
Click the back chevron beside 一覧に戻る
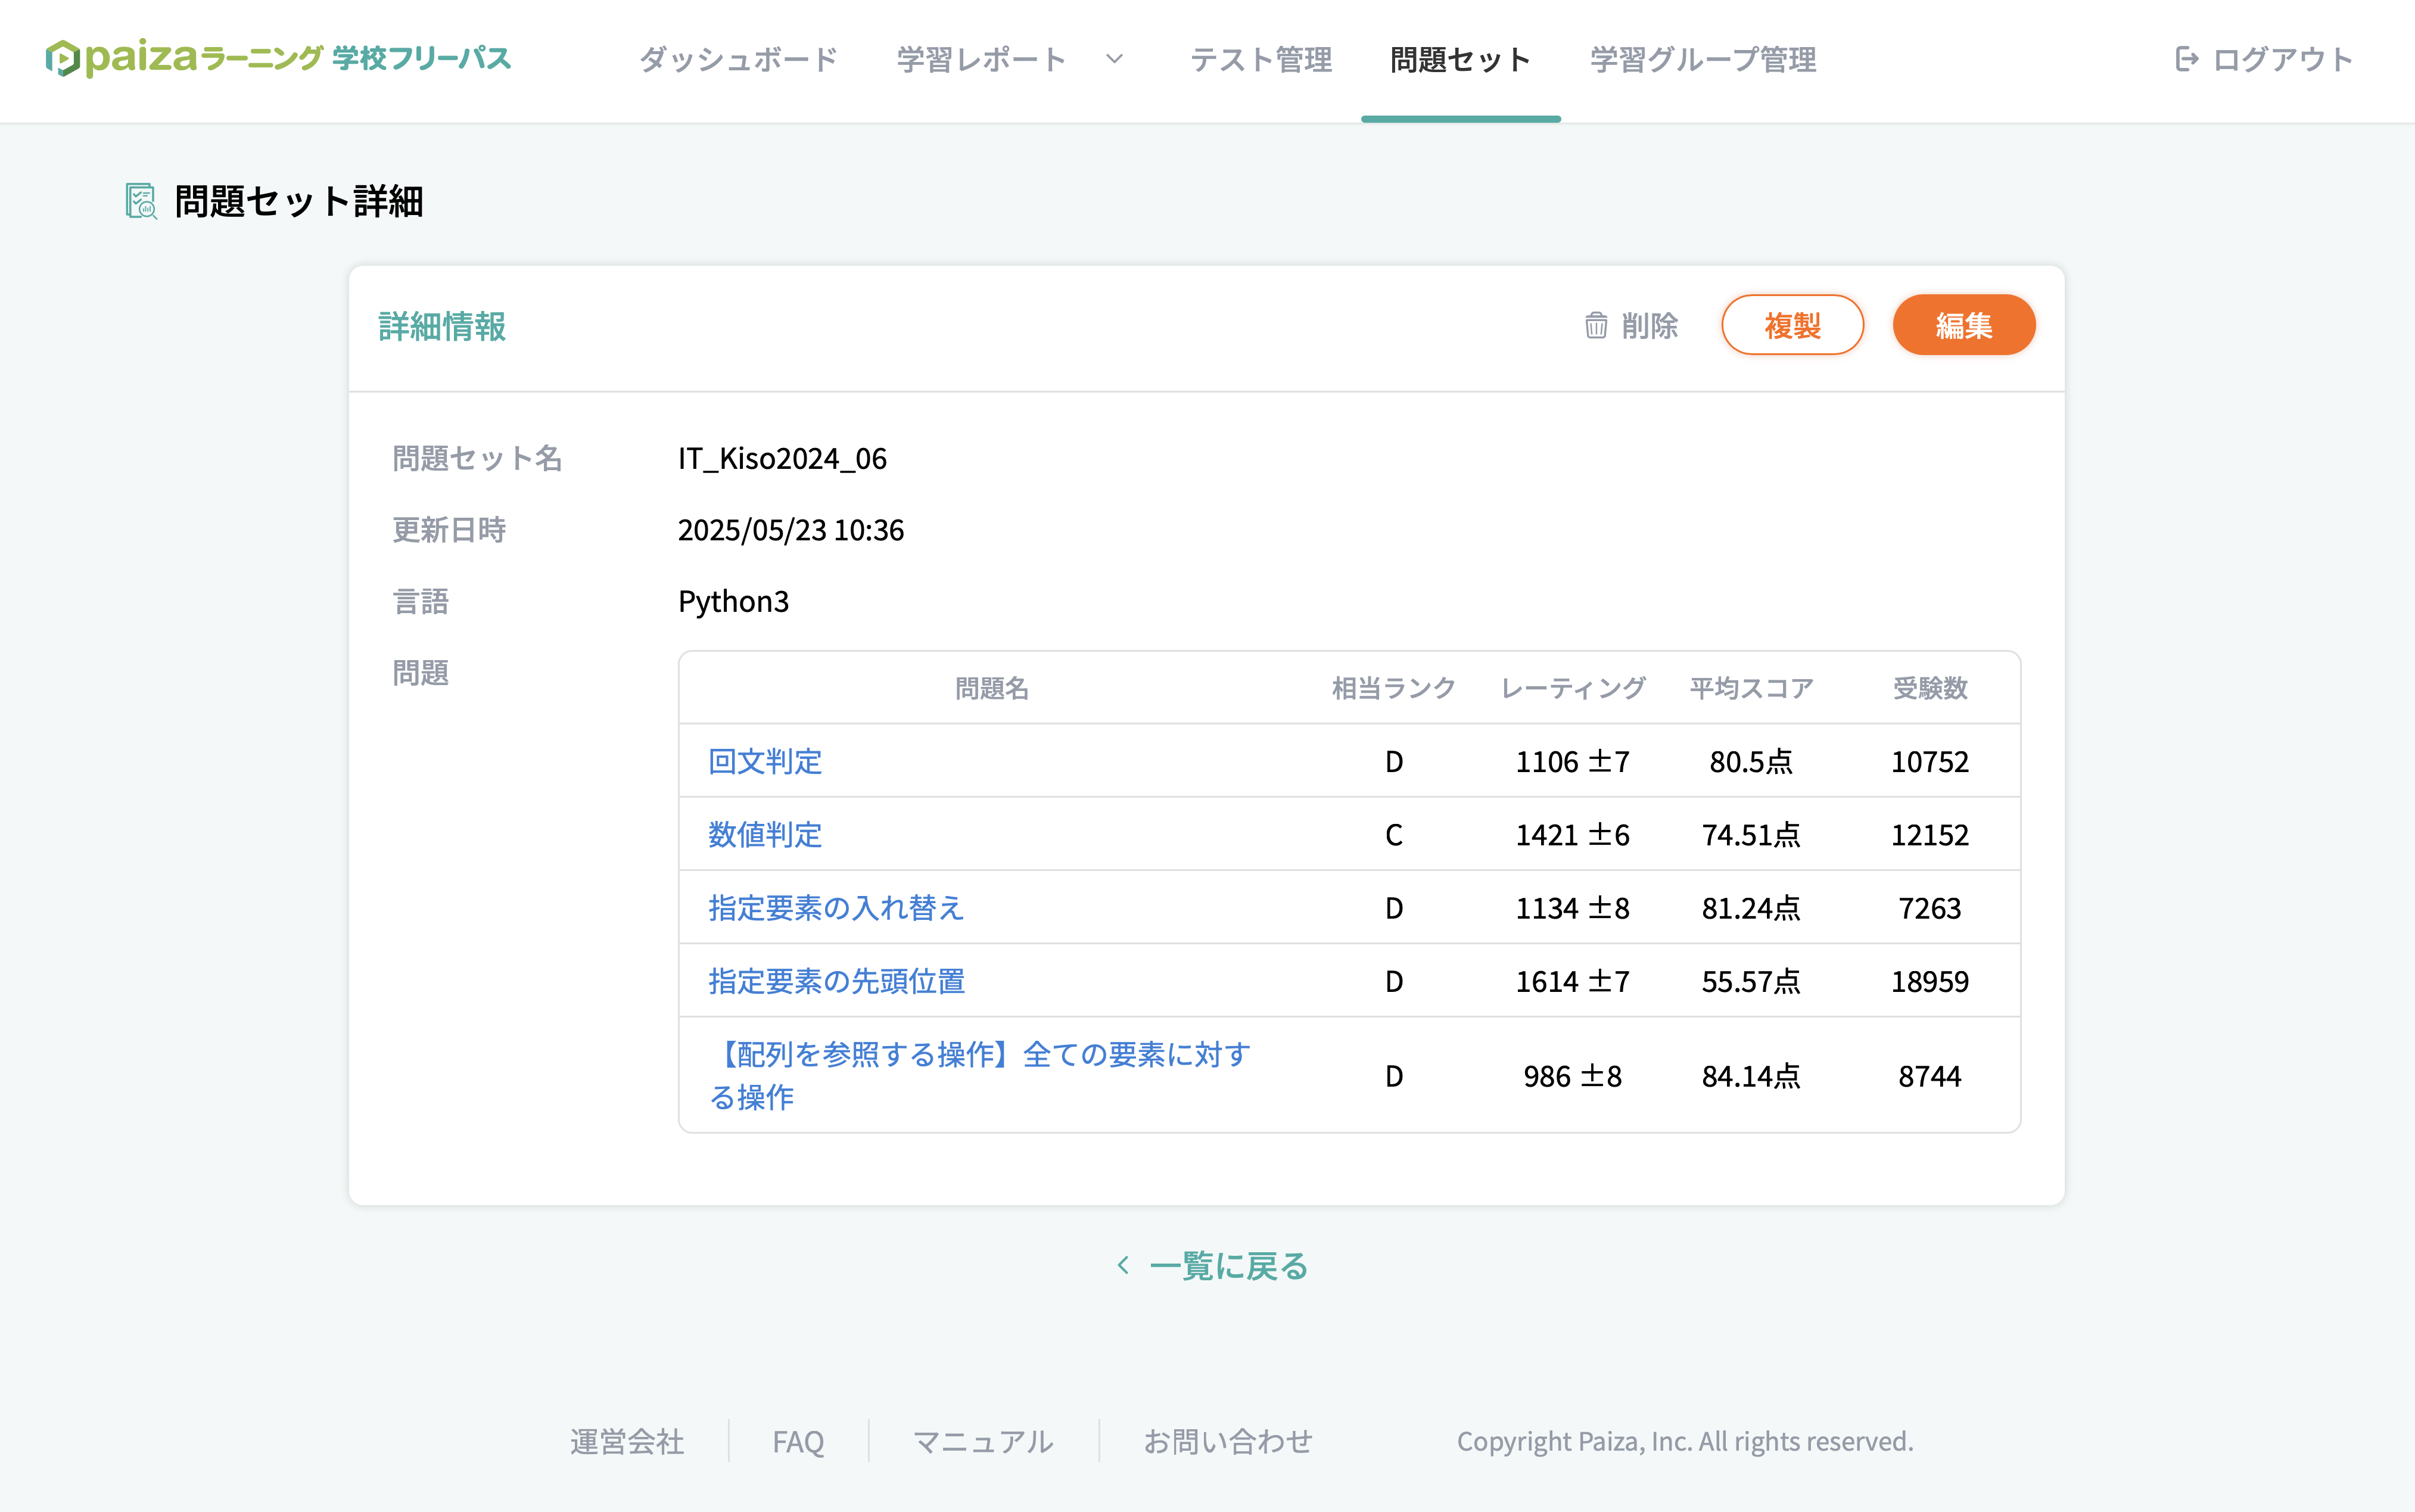(x=1123, y=1265)
